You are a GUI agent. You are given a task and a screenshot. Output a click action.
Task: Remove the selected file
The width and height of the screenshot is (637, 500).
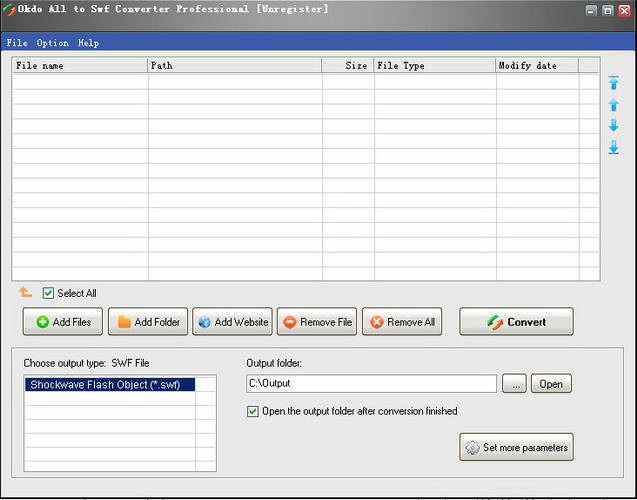[317, 322]
